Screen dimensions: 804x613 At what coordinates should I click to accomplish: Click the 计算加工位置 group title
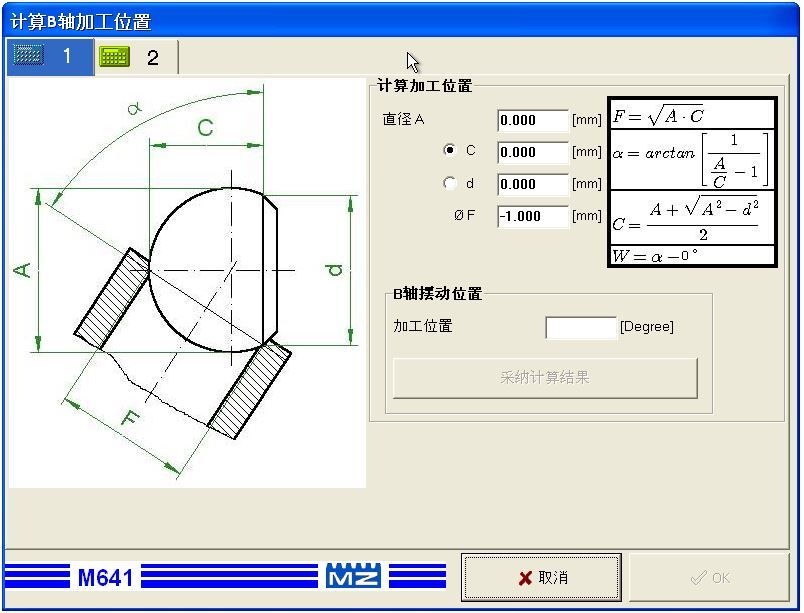[425, 86]
